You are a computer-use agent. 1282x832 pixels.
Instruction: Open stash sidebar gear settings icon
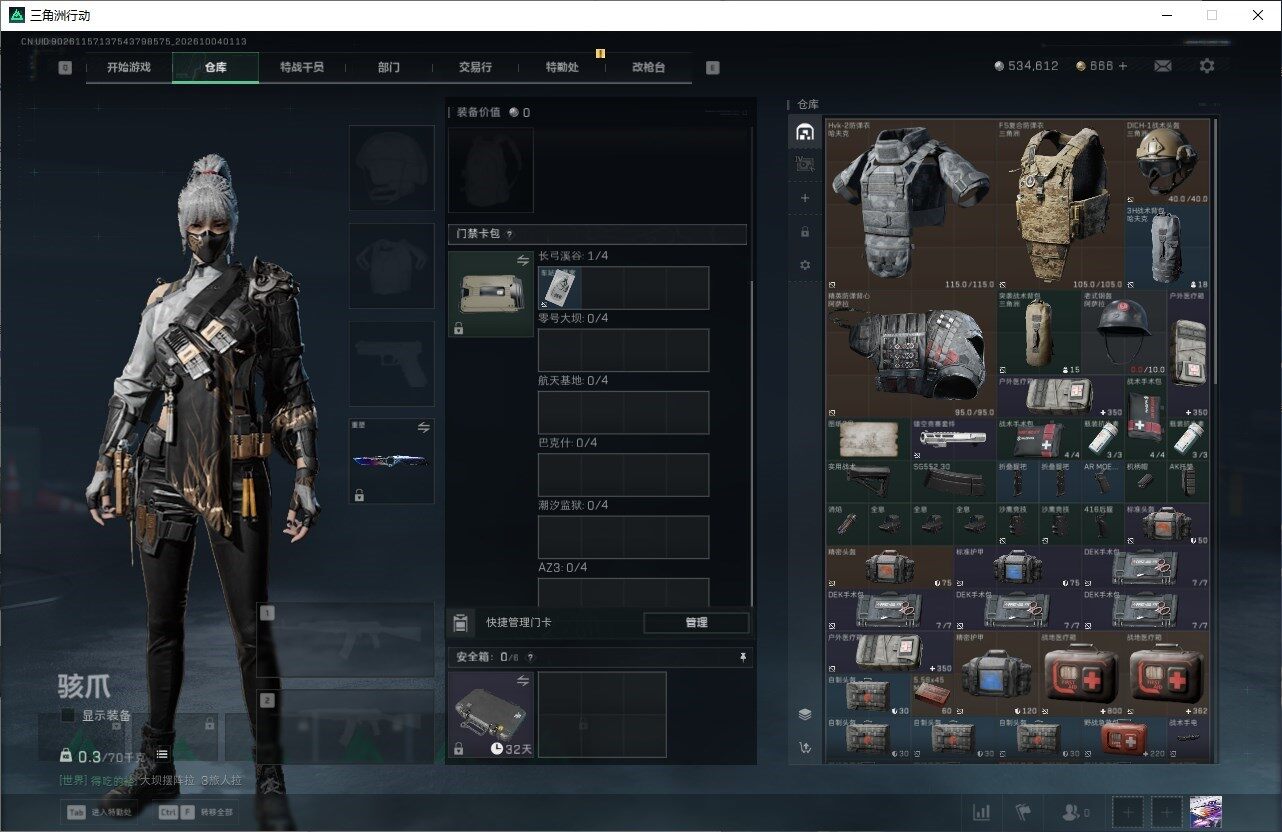click(805, 265)
